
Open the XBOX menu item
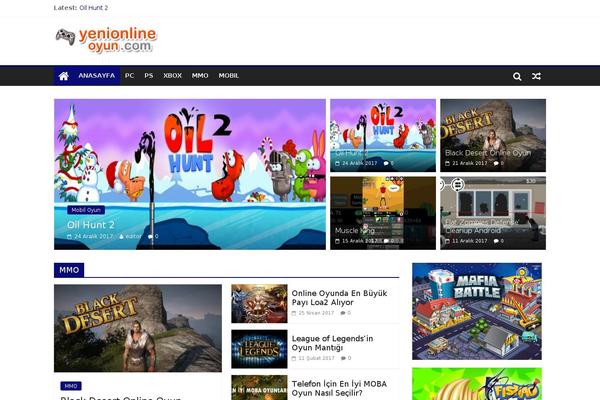173,75
